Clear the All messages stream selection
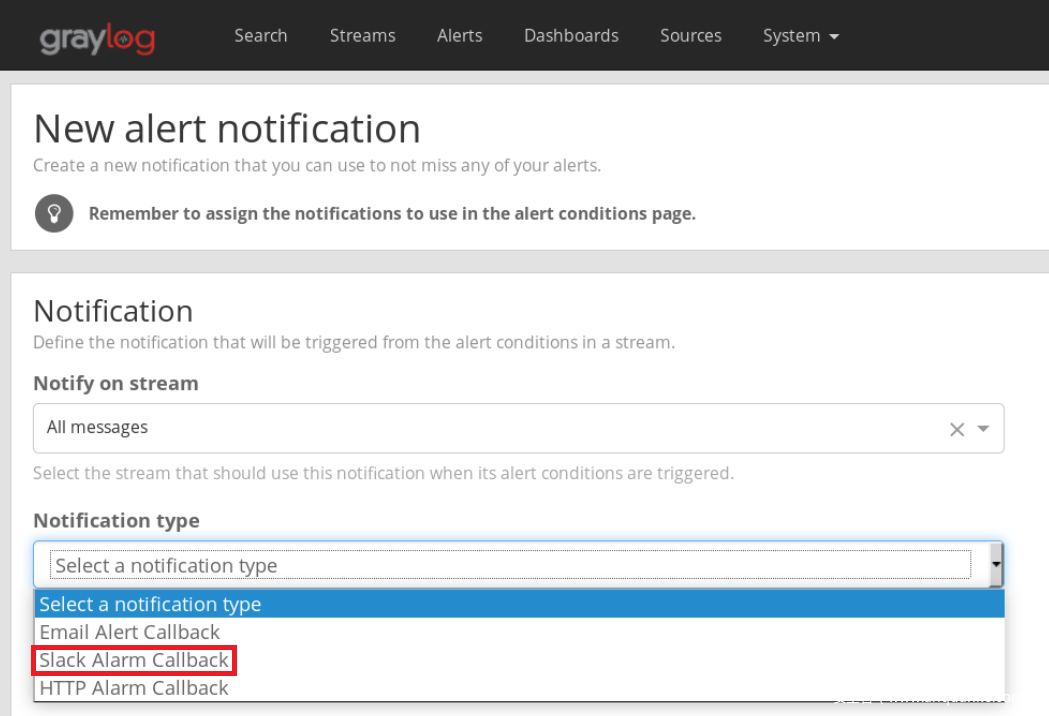Image resolution: width=1049 pixels, height=716 pixels. point(957,429)
